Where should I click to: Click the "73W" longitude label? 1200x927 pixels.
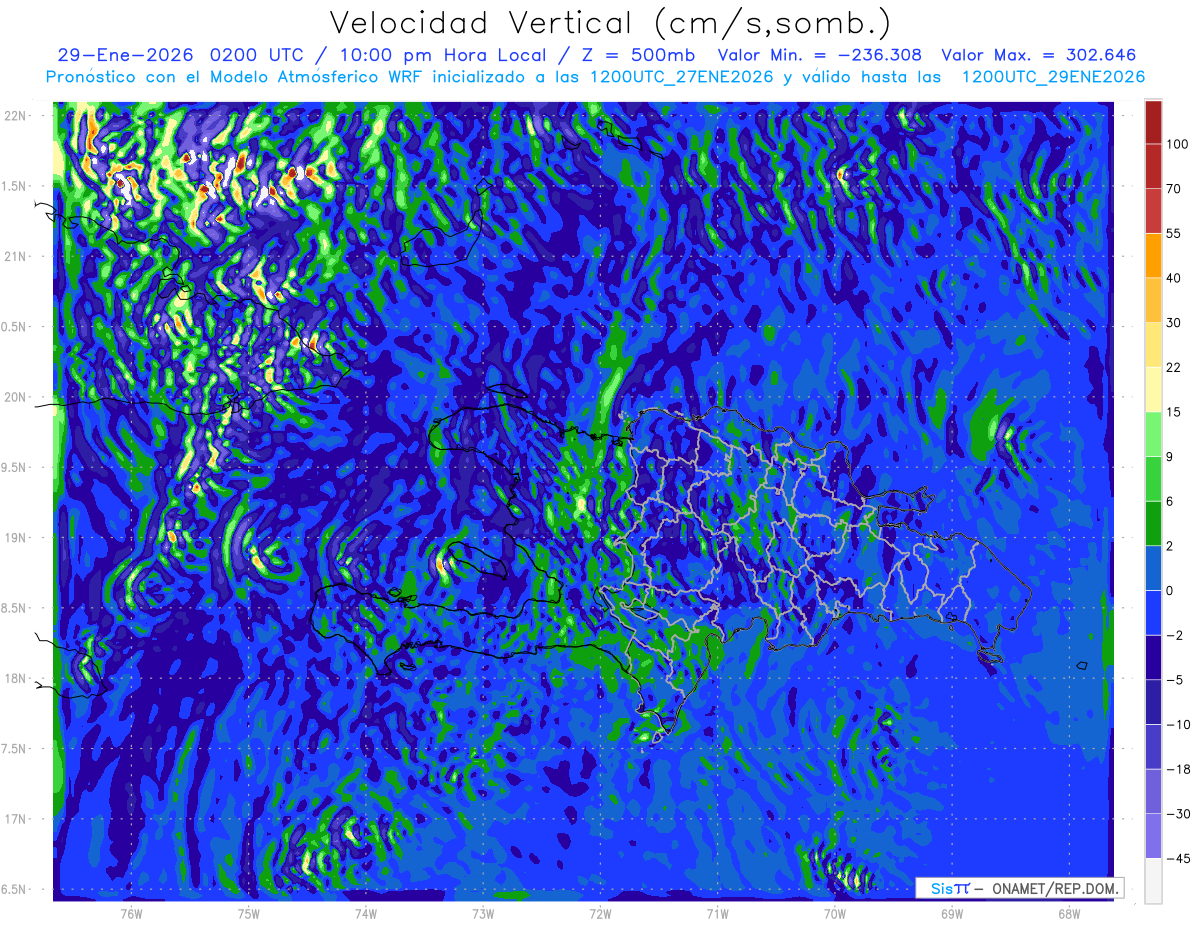(483, 914)
